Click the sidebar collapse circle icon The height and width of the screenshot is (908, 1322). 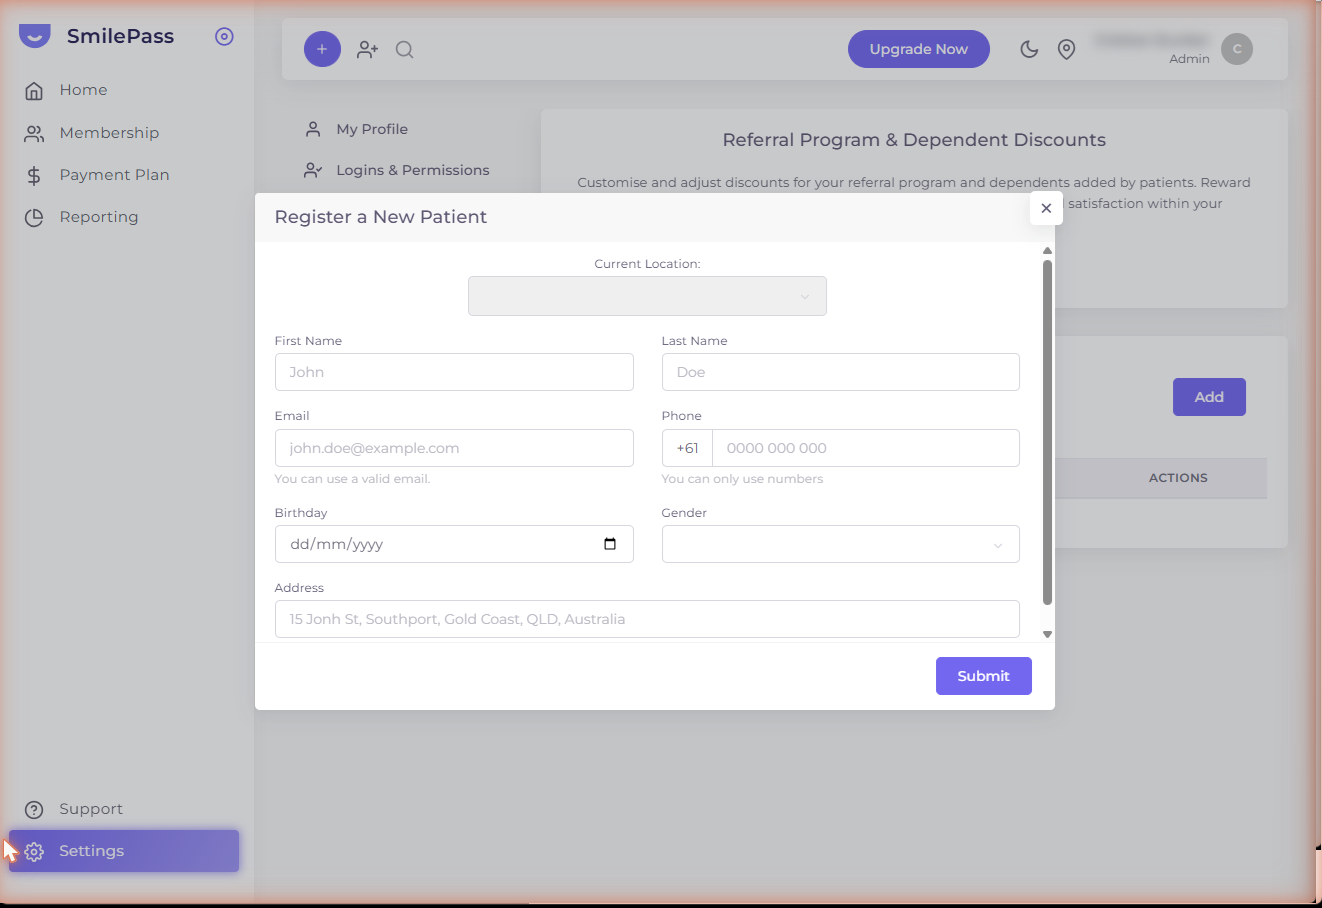pyautogui.click(x=224, y=37)
